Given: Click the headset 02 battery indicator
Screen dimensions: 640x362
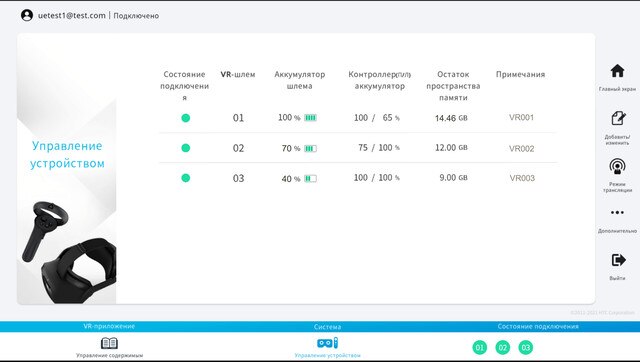Looking at the screenshot, I should 310,149.
